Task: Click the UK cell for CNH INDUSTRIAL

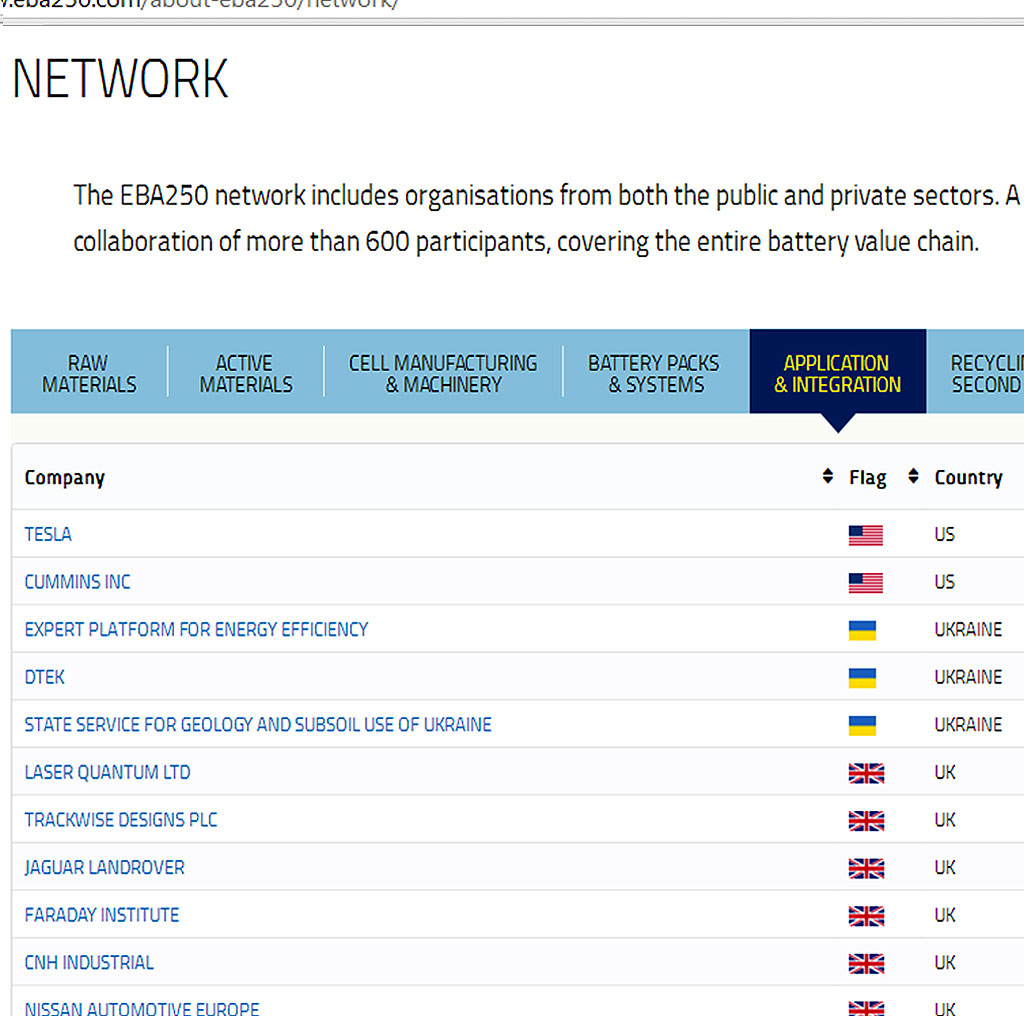Action: (944, 963)
